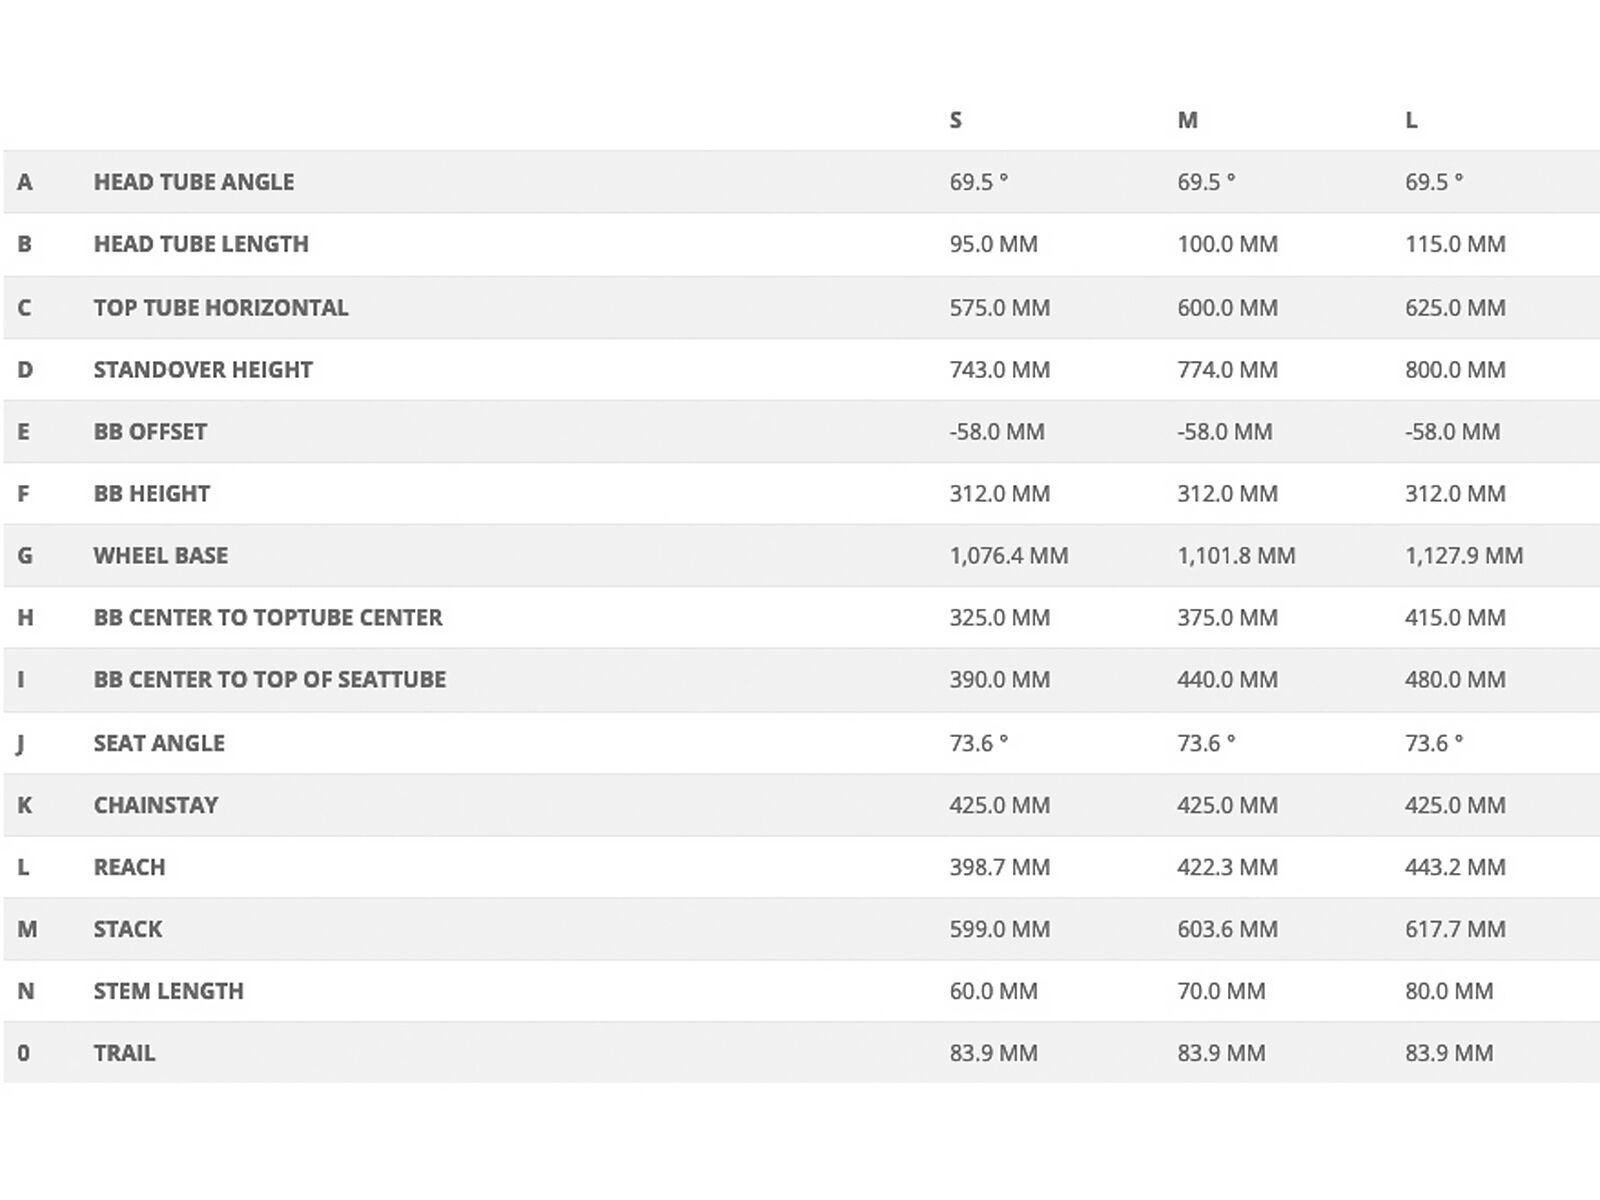Viewport: 1600px width, 1200px height.
Task: Click the 1,076.4 MM wheel base value
Action: (1008, 555)
